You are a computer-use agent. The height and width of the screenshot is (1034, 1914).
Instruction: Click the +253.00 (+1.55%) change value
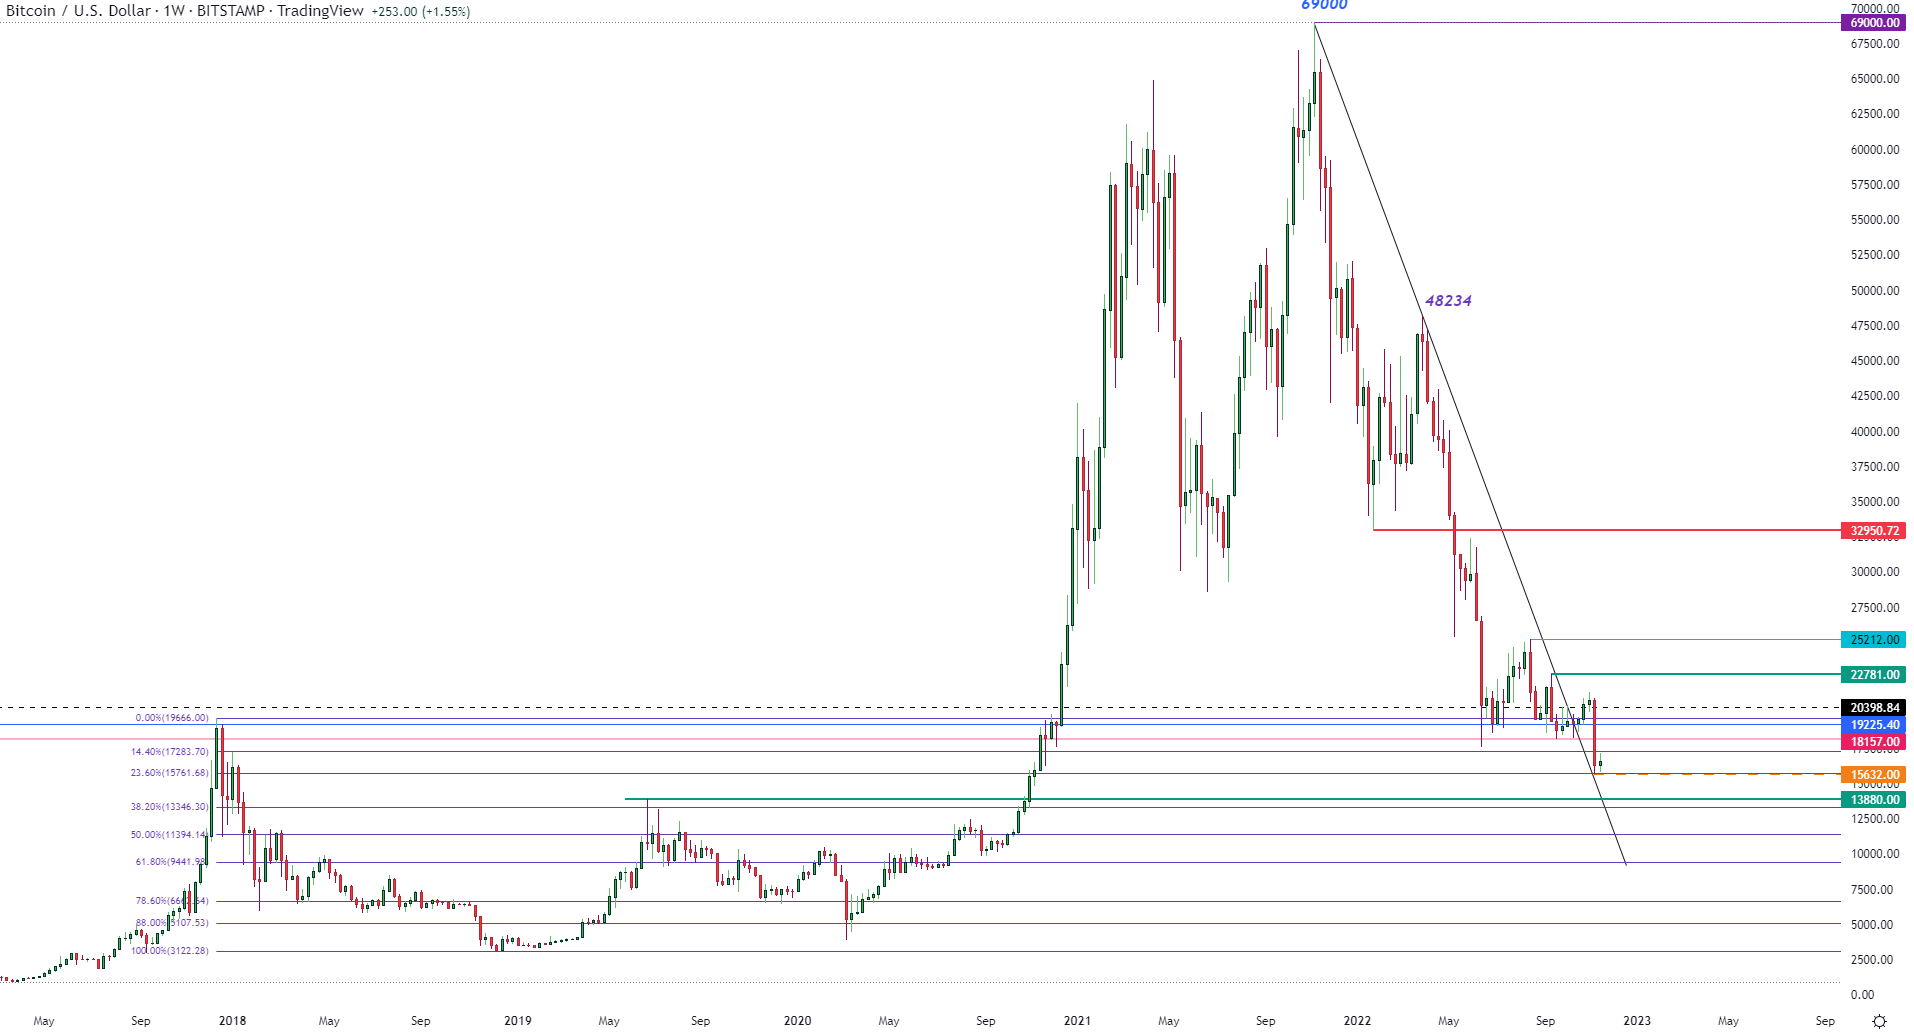tap(420, 12)
